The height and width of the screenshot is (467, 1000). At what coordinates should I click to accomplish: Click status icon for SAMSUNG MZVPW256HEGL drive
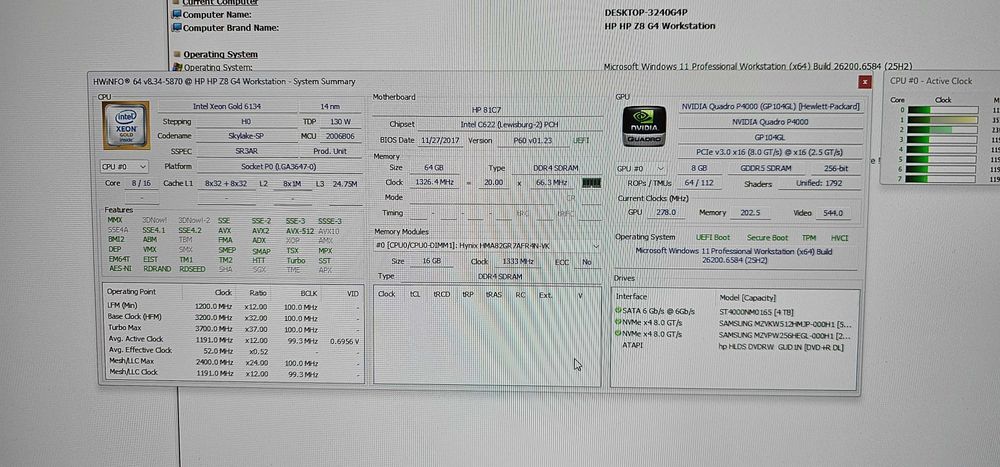point(619,334)
